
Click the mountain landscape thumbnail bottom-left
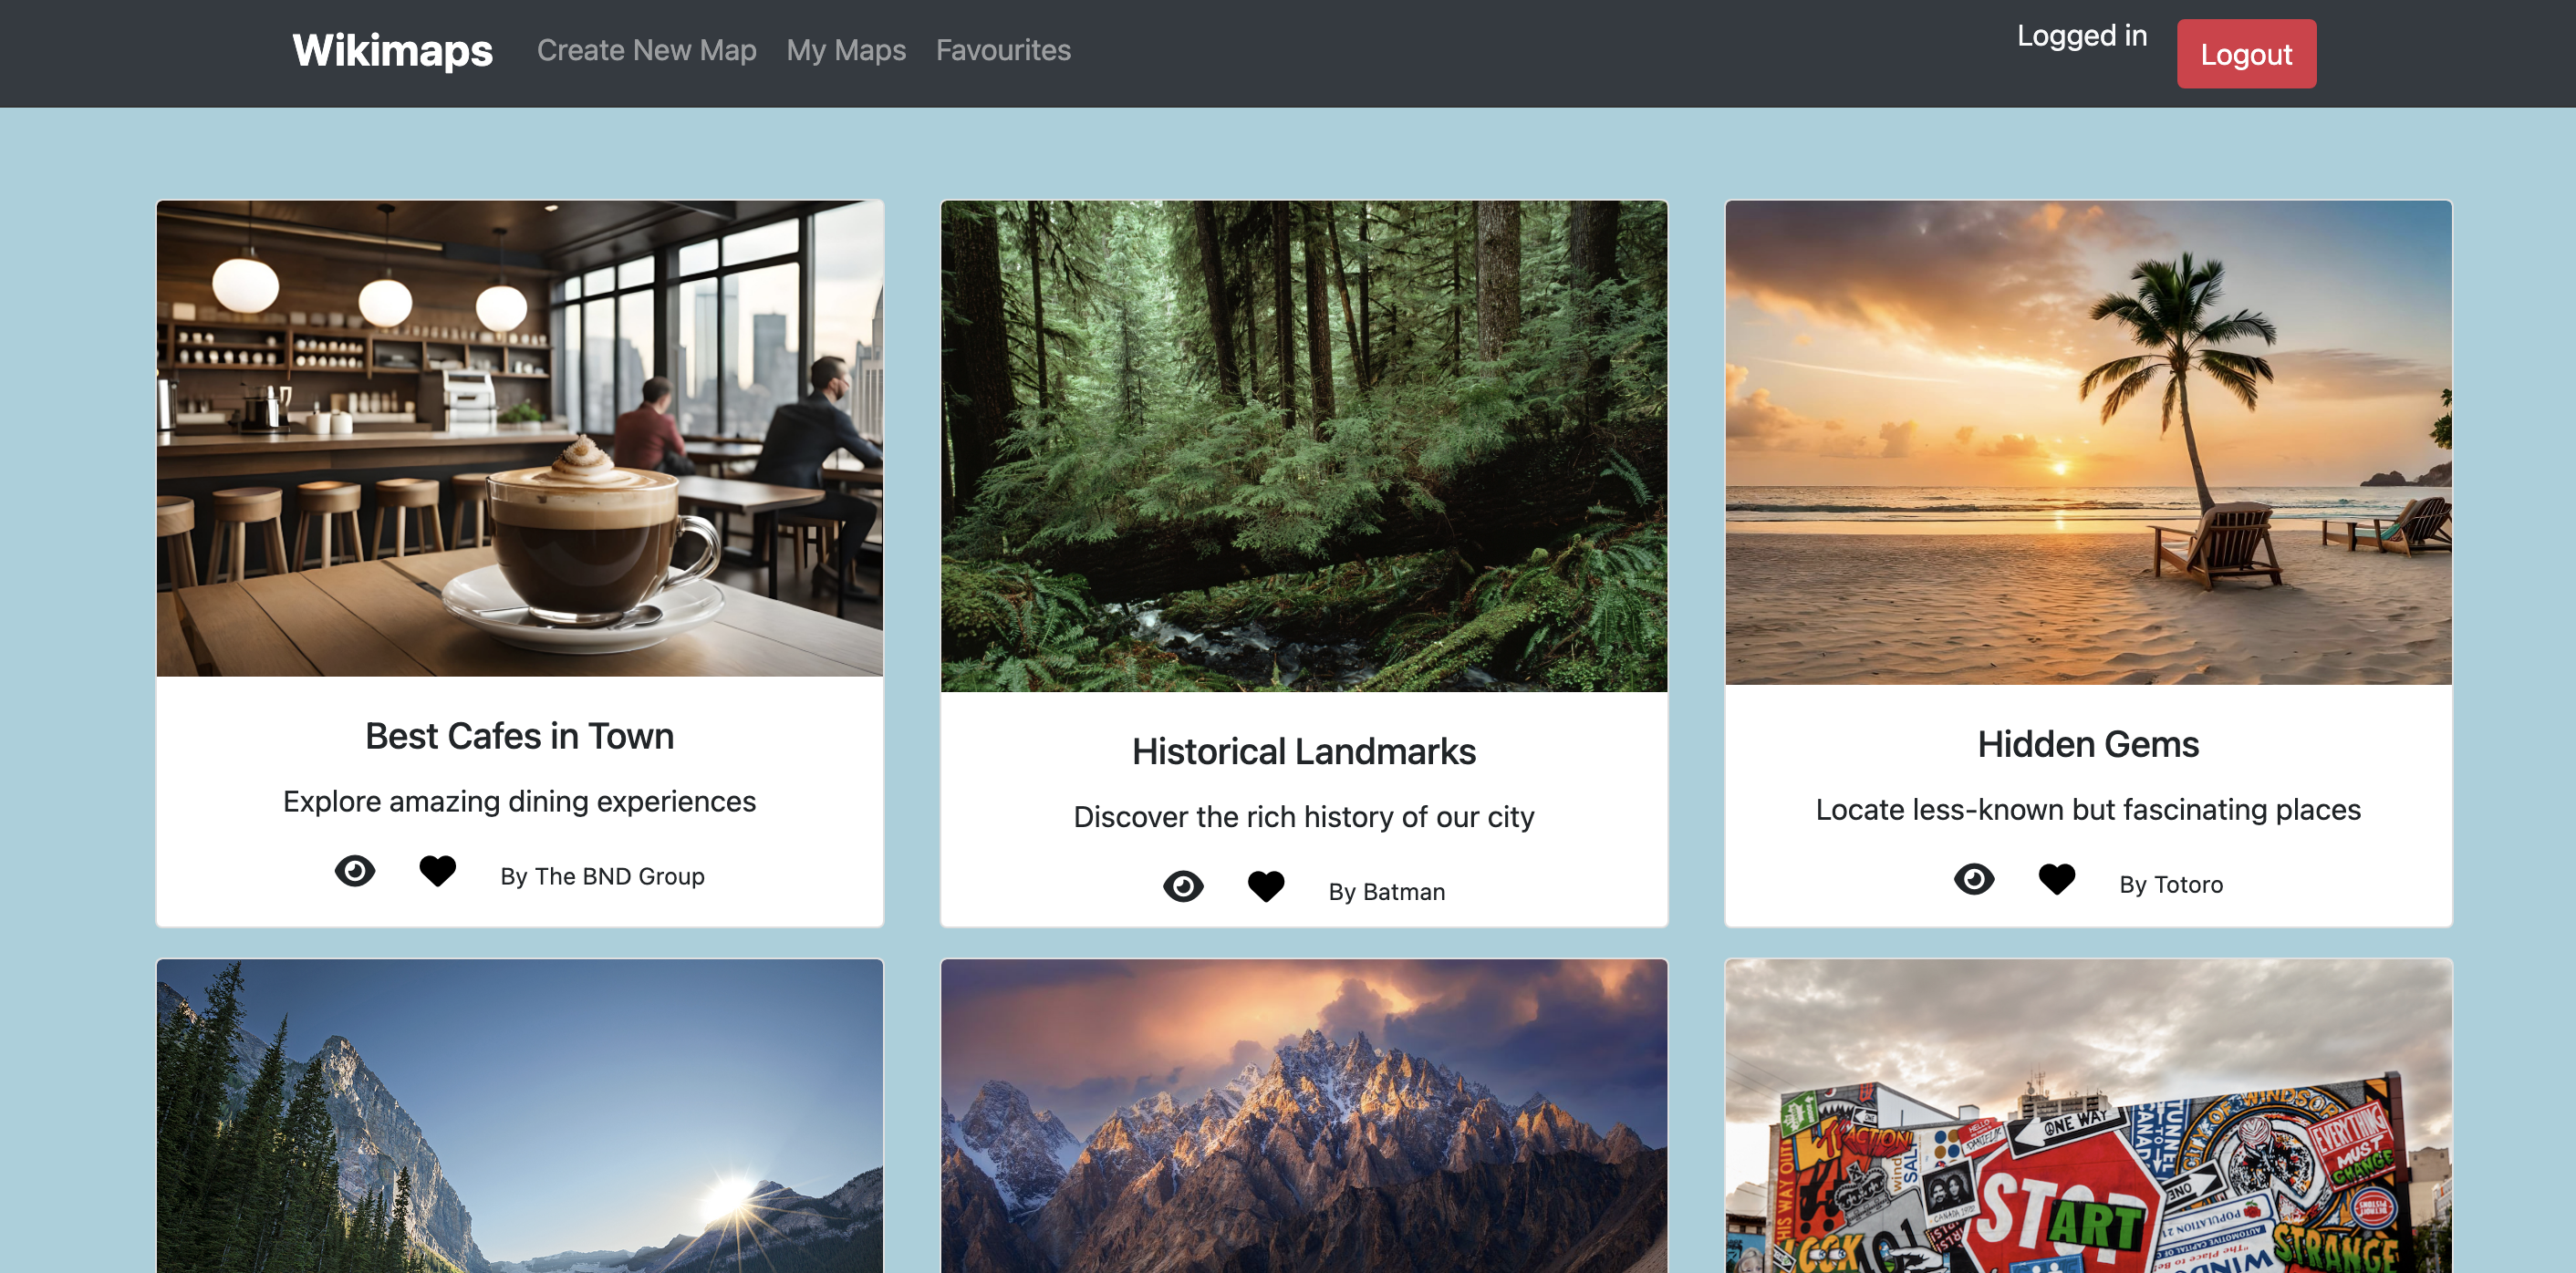pos(519,1117)
